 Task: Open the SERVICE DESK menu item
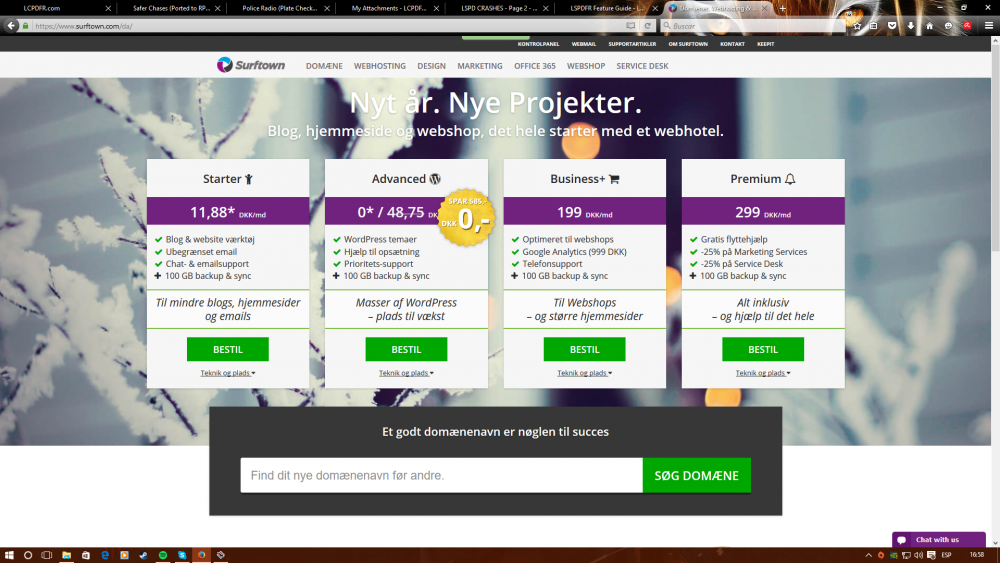click(642, 66)
